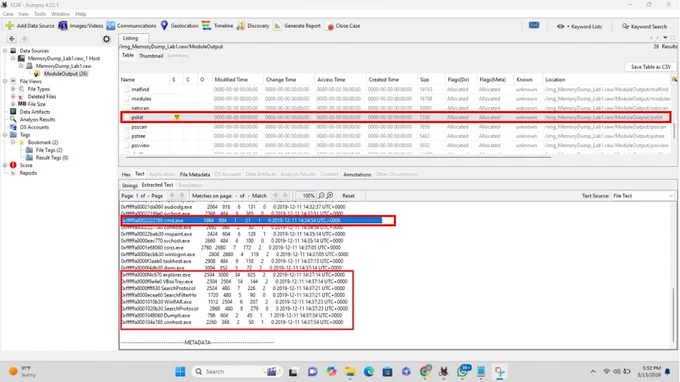Open the View menu

[x=23, y=14]
